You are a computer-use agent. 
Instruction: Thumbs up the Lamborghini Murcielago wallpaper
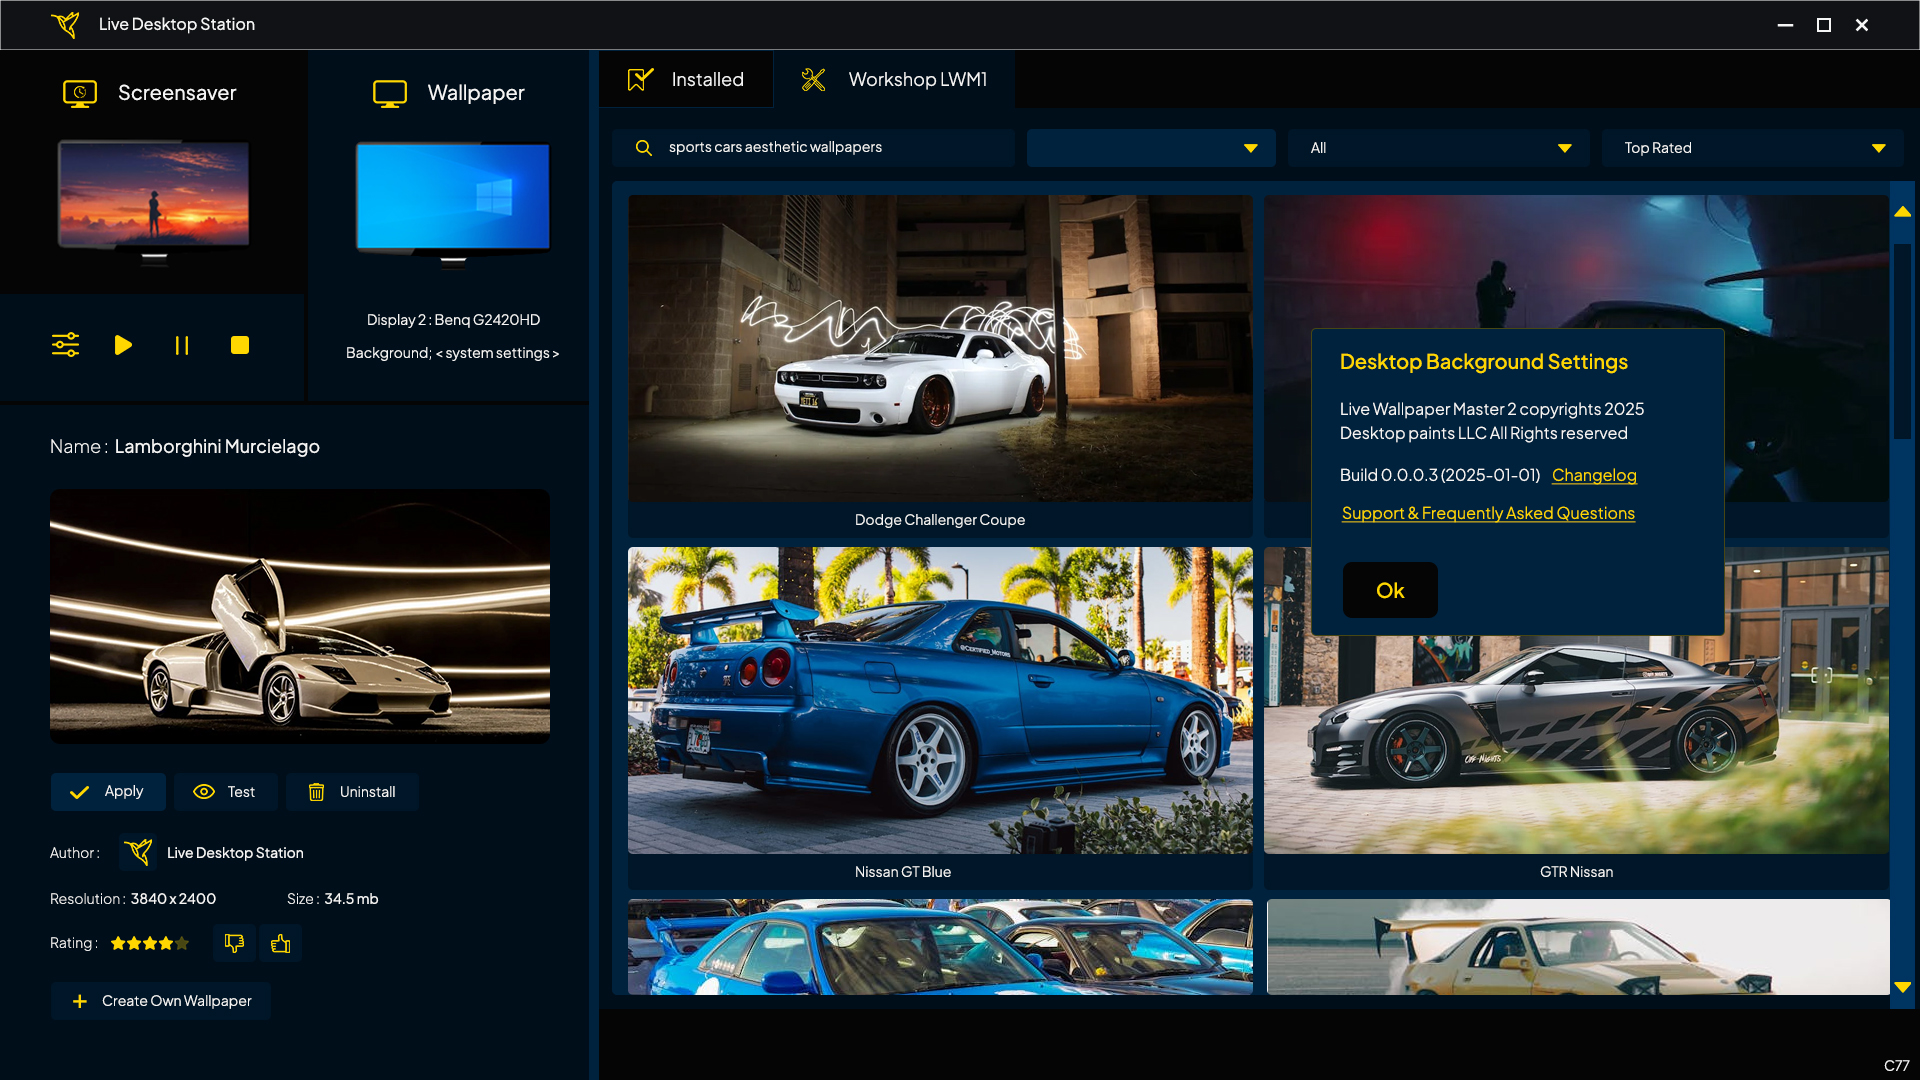(x=280, y=942)
